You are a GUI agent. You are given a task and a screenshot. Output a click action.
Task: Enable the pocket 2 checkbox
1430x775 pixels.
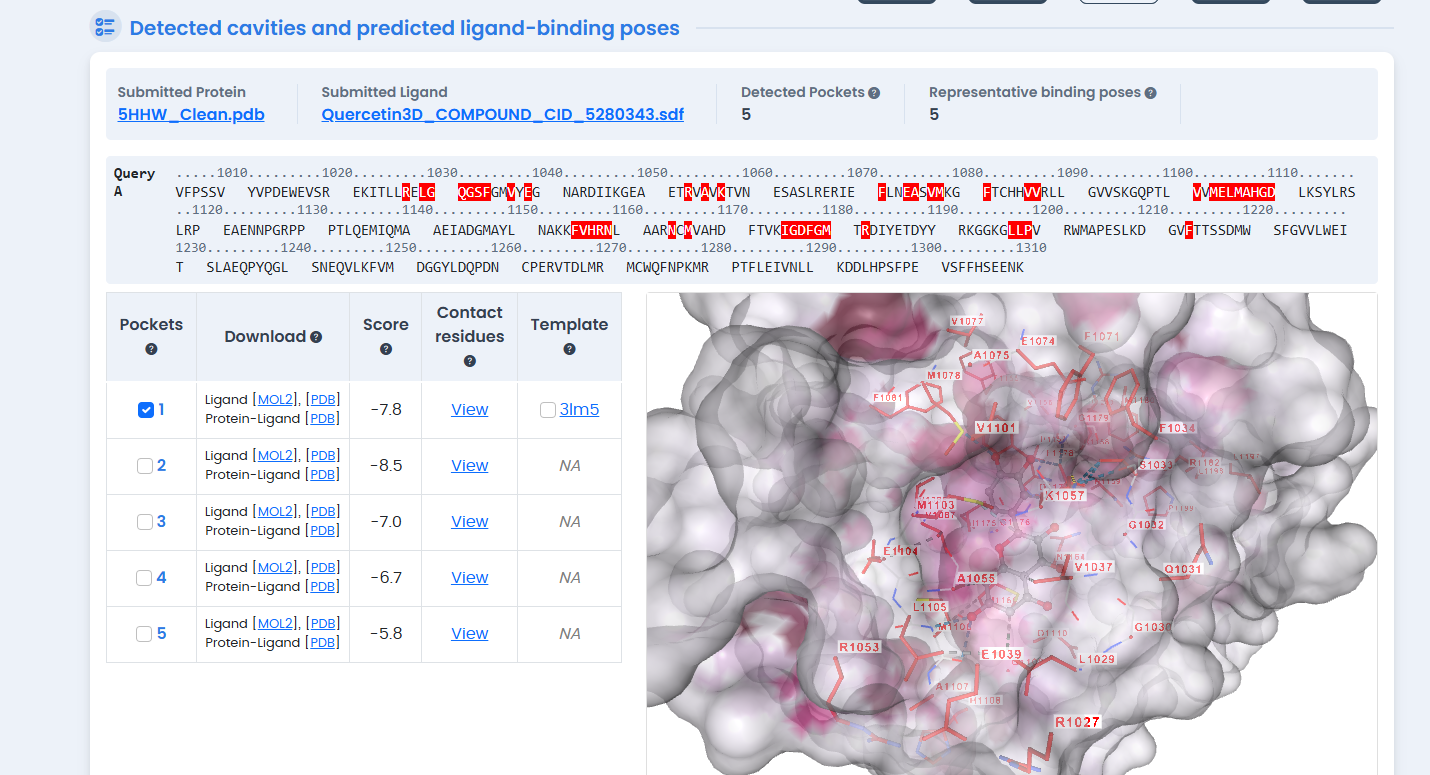pyautogui.click(x=145, y=466)
